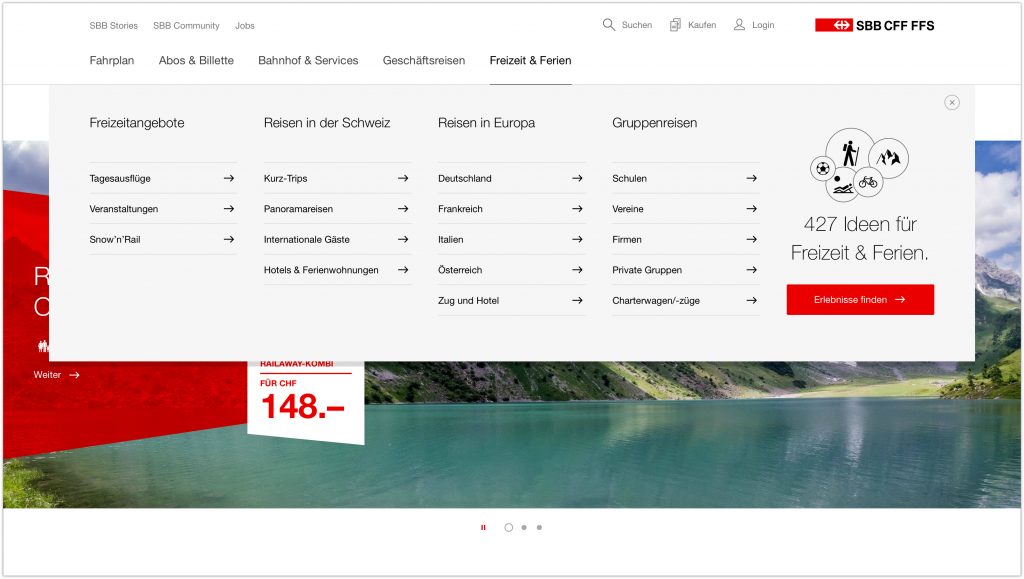Click the SBB CFF FFS logo

(874, 24)
